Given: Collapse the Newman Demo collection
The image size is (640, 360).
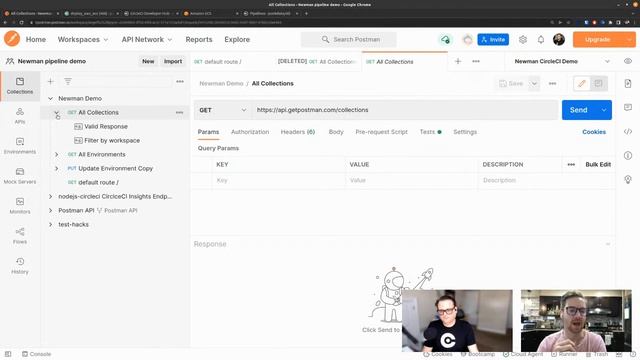Looking at the screenshot, I should 50,98.
